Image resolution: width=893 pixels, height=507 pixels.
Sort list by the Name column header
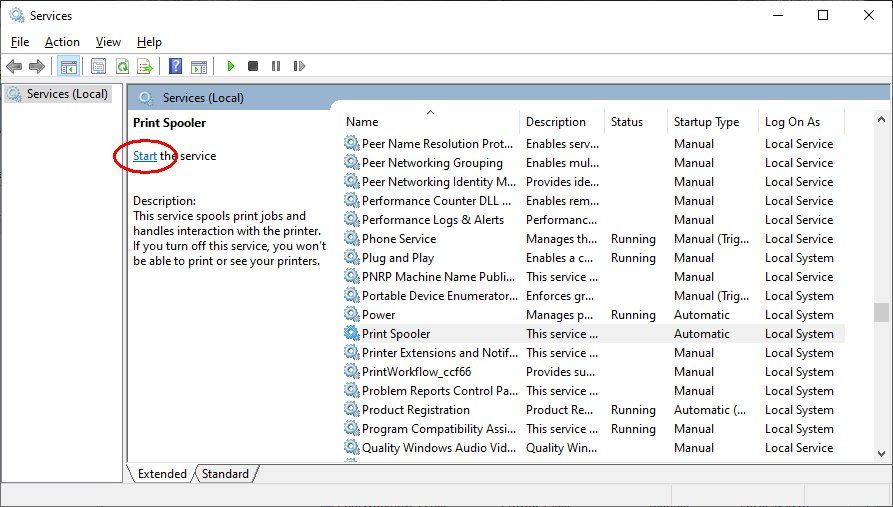[x=430, y=122]
